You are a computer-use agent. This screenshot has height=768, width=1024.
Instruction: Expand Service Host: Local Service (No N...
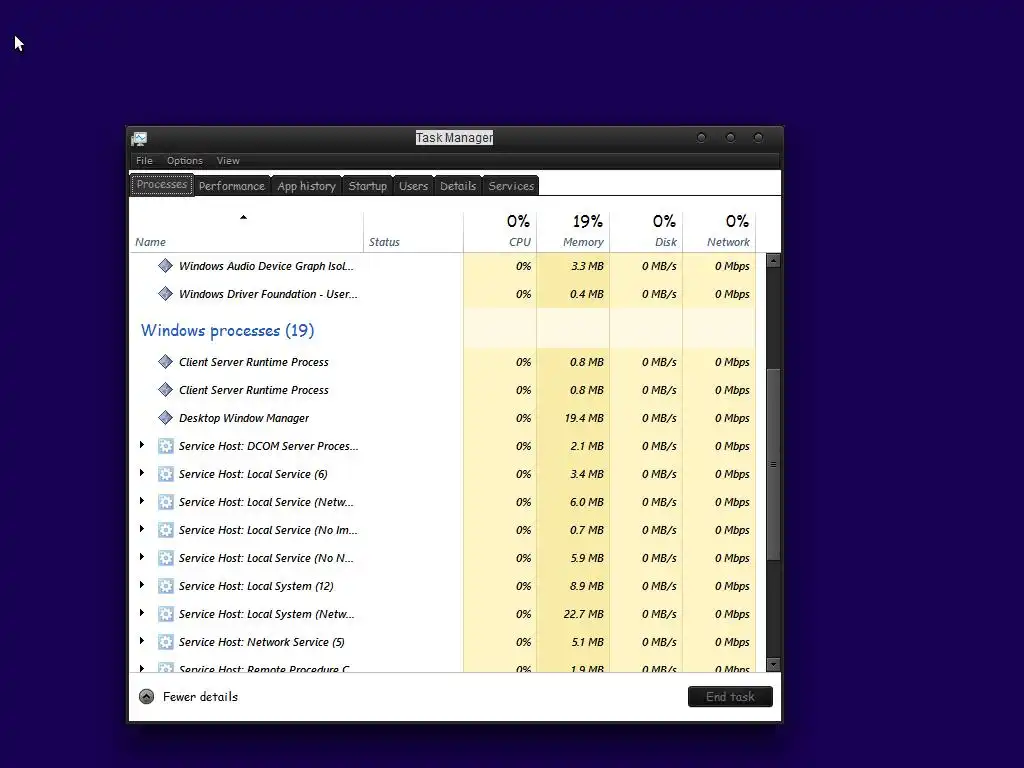point(142,557)
